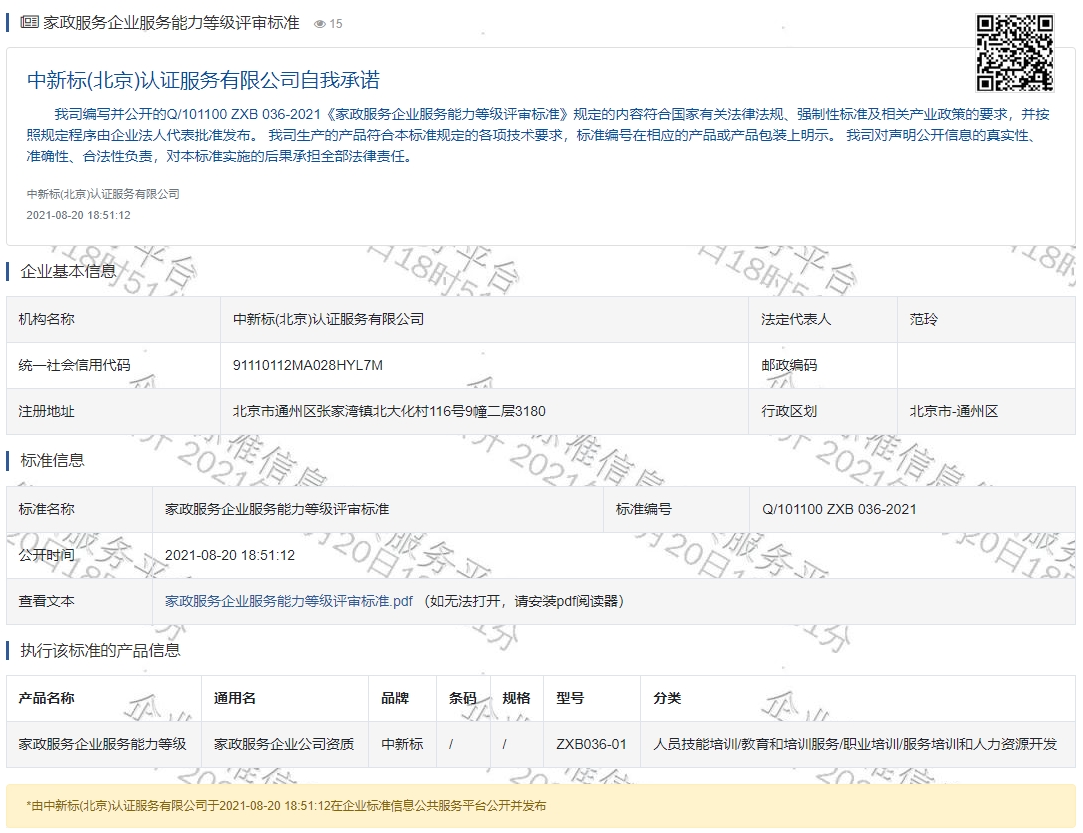Click the 条码 column header
The image size is (1083, 833).
click(463, 698)
